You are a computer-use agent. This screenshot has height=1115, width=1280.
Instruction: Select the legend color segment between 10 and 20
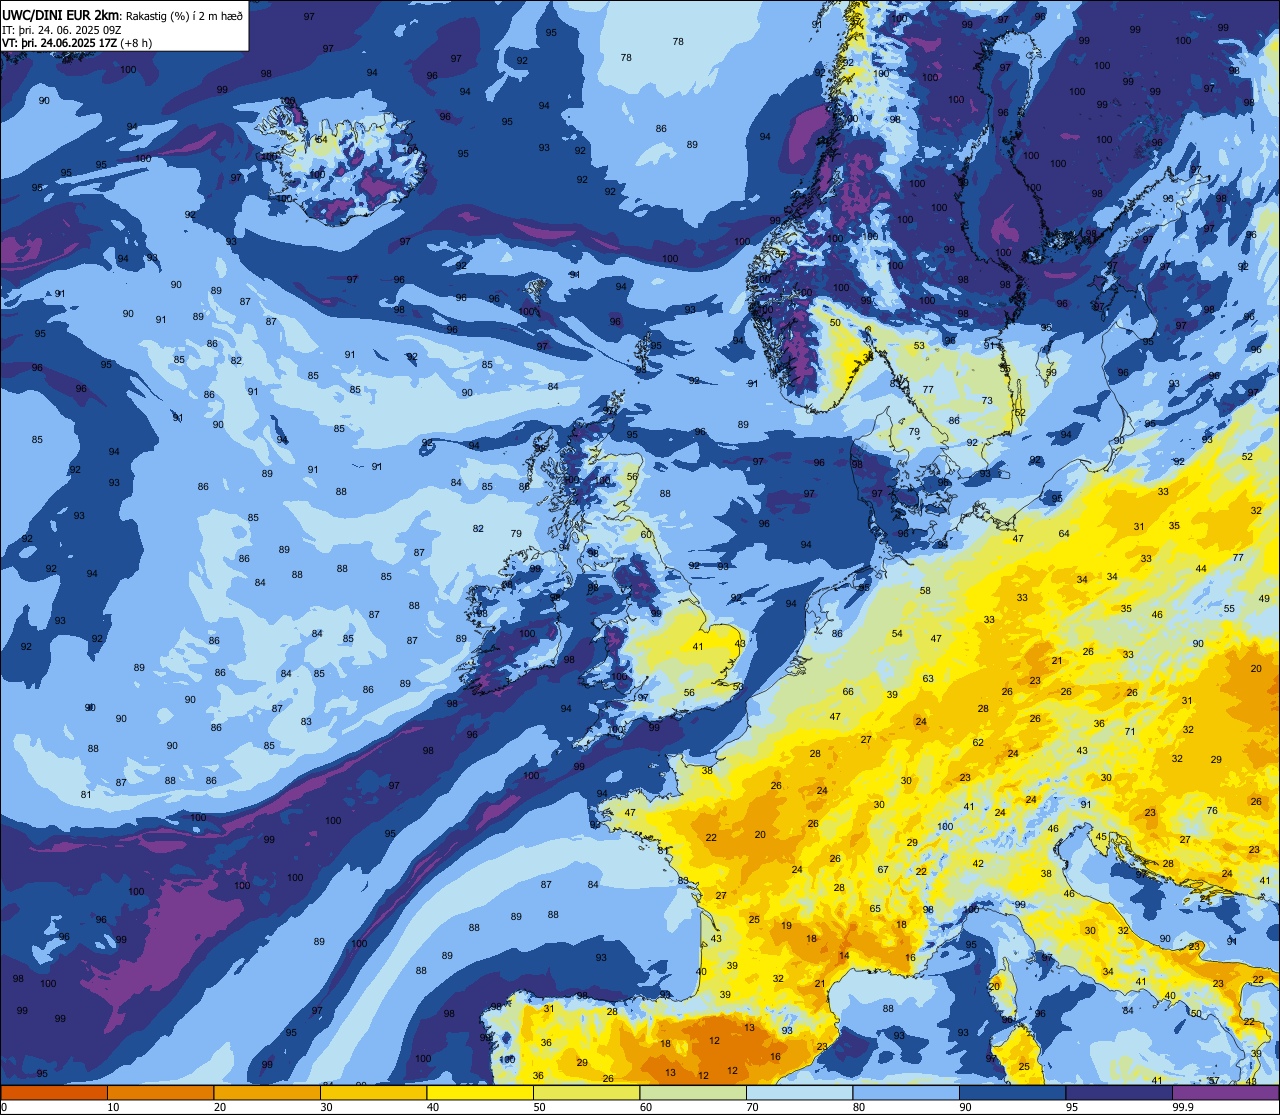point(160,1093)
